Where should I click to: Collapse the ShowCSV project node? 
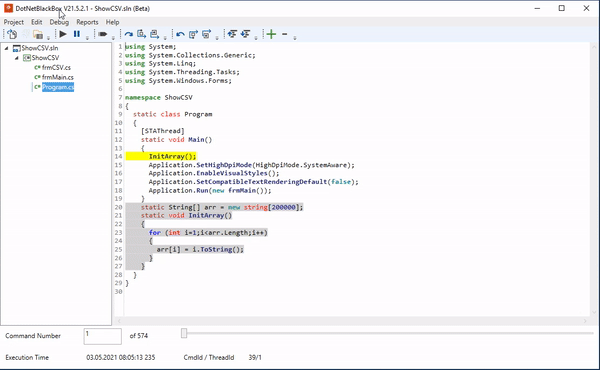pos(16,58)
